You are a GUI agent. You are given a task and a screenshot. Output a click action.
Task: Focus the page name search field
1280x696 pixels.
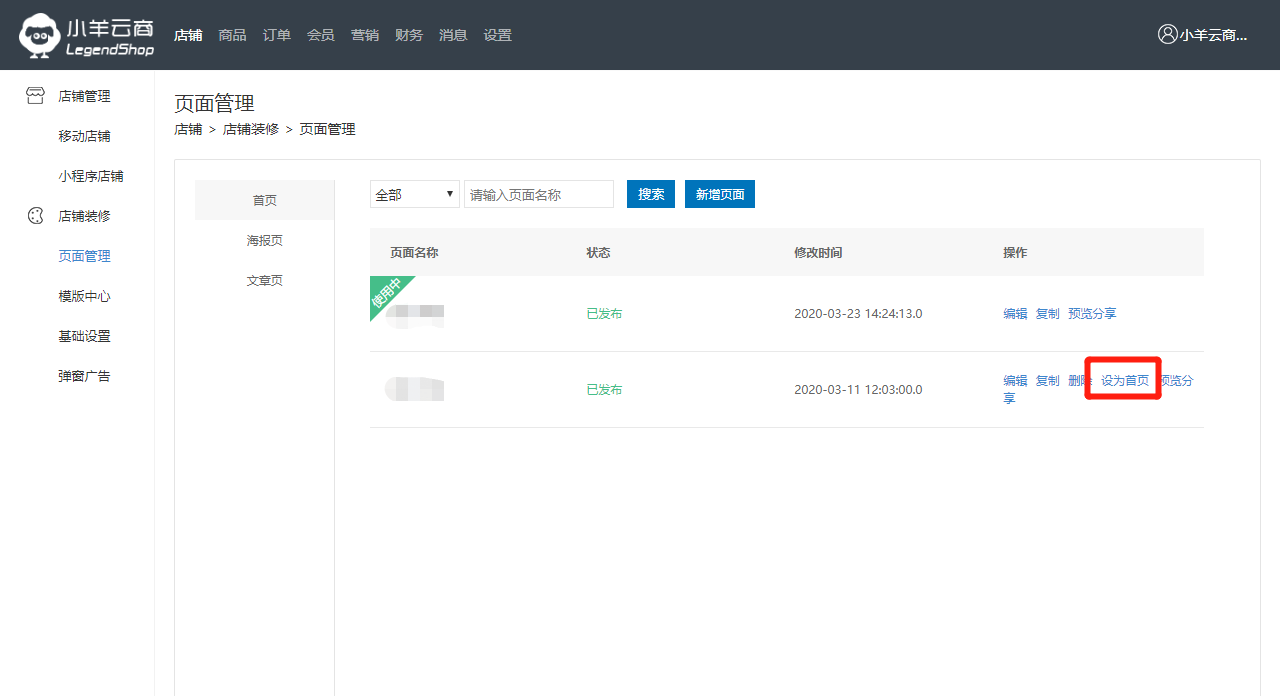click(x=539, y=194)
